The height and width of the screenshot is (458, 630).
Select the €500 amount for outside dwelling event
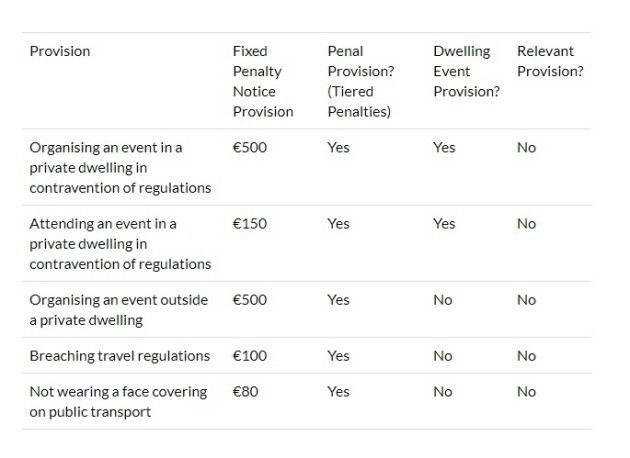coord(250,300)
